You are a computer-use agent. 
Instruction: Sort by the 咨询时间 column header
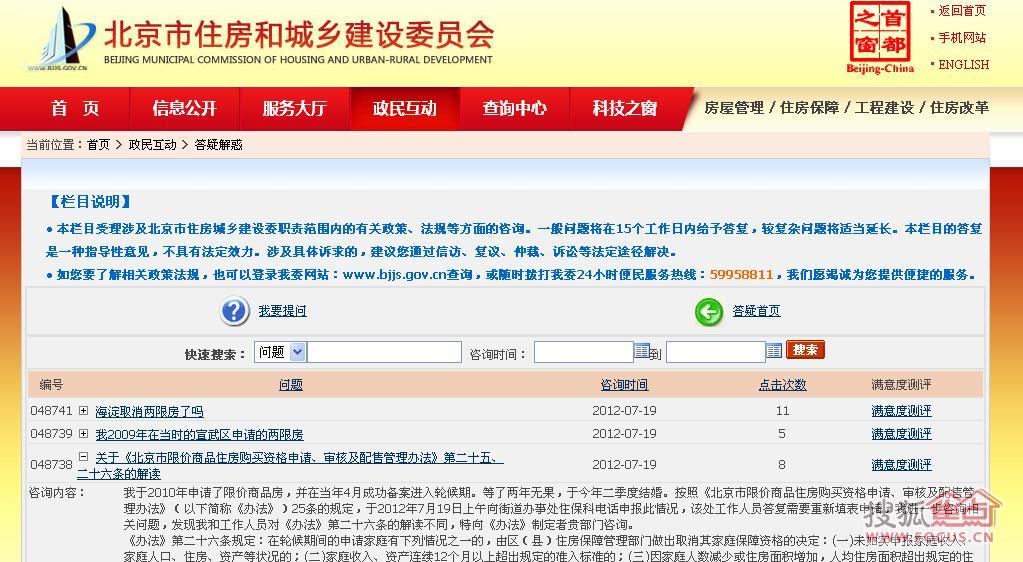[x=624, y=385]
